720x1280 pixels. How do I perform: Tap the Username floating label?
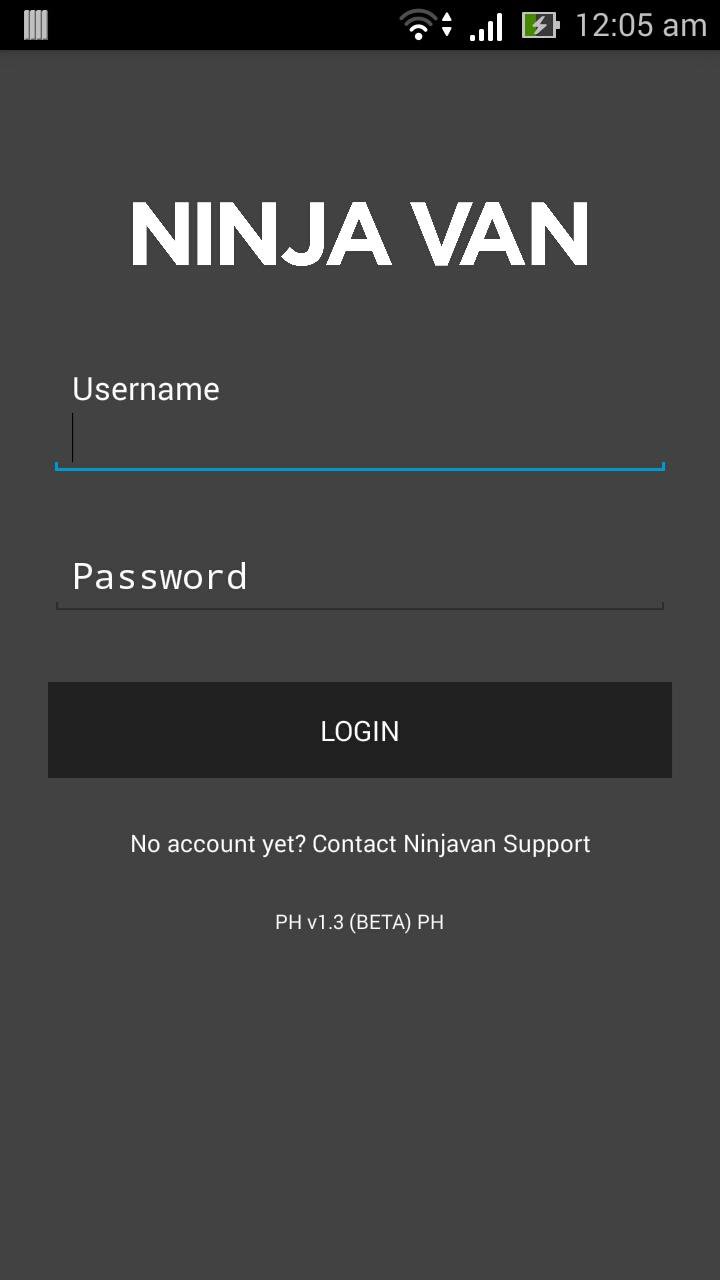coord(146,389)
